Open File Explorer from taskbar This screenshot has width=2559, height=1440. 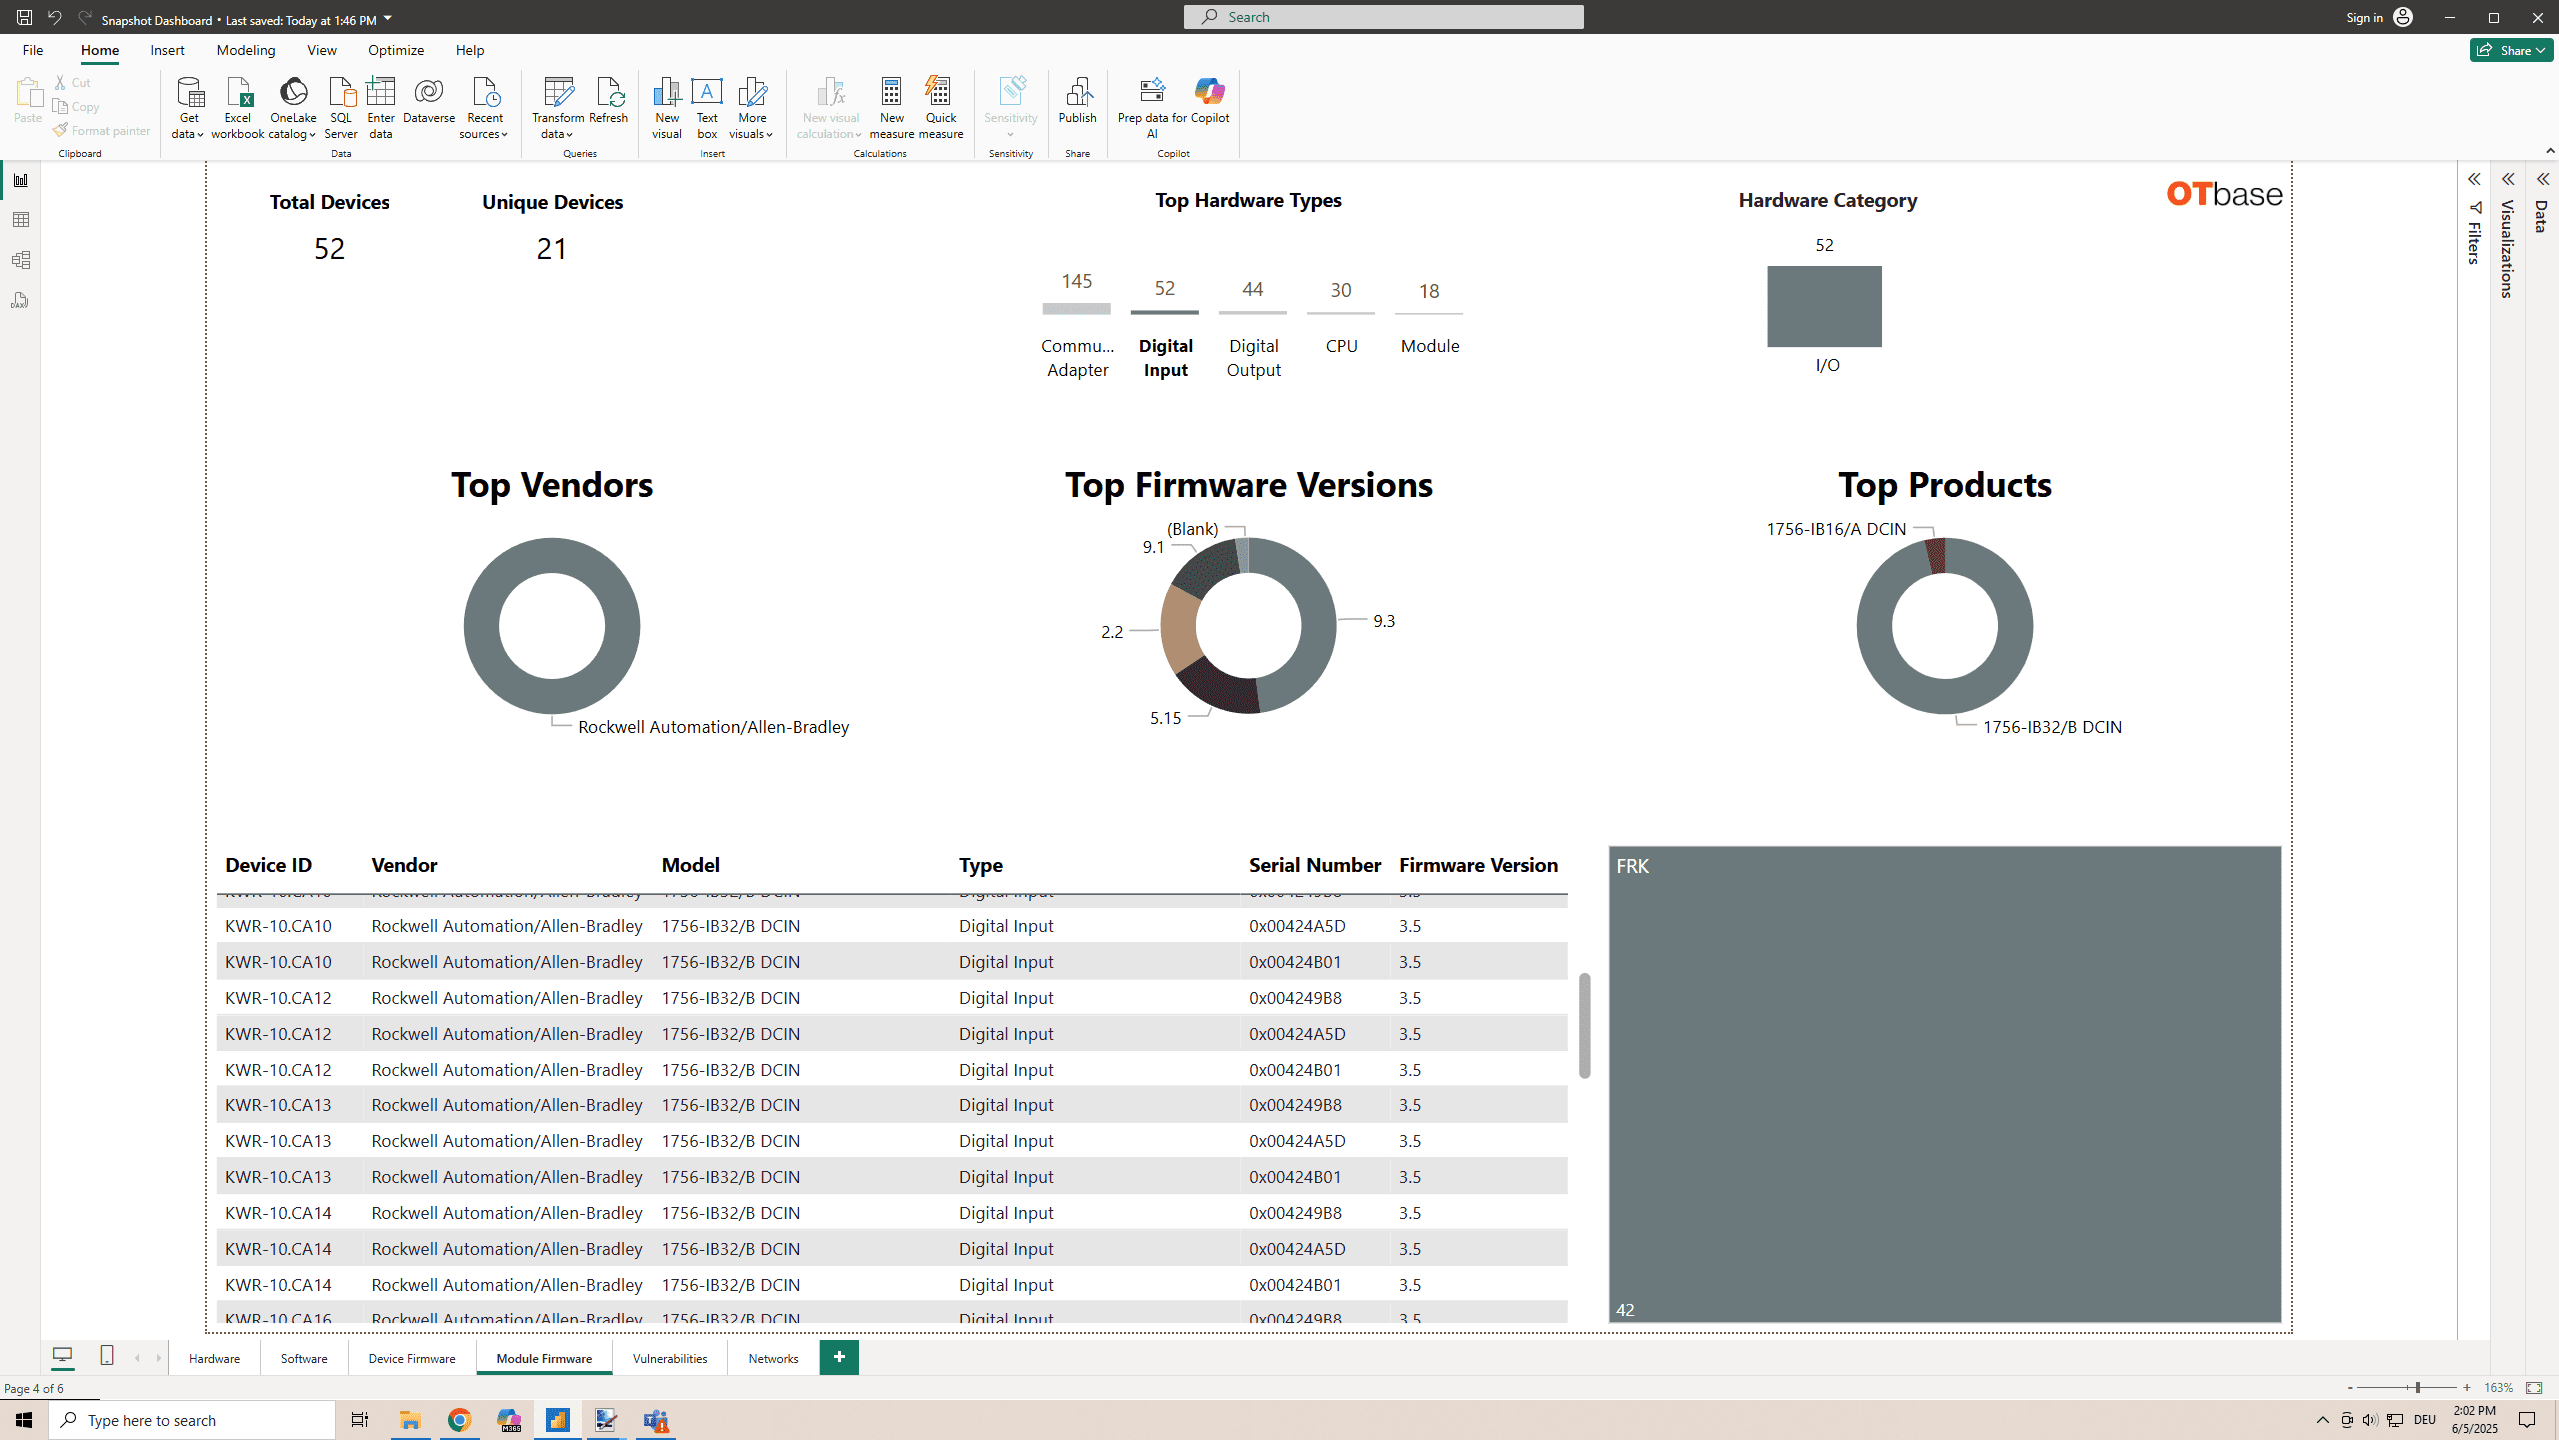(x=410, y=1420)
